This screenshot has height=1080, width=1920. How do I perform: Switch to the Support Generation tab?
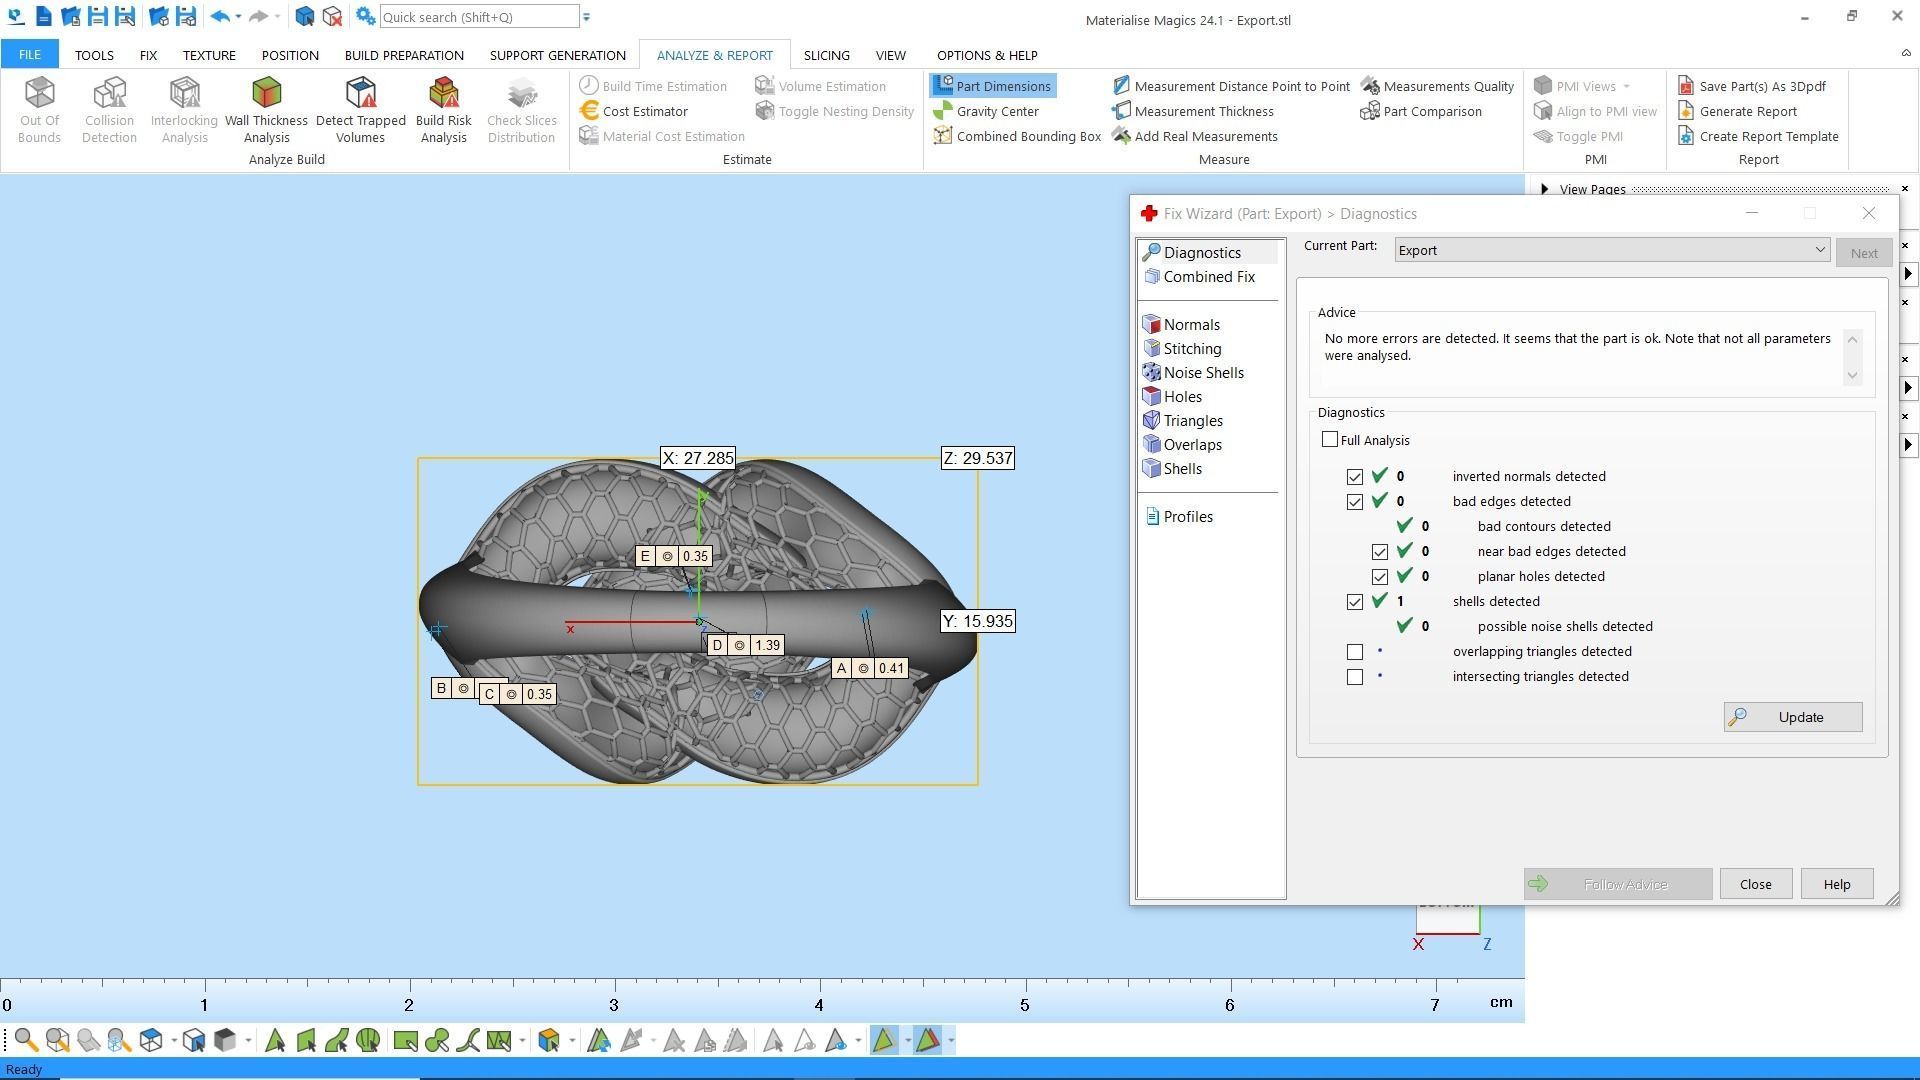tap(557, 55)
